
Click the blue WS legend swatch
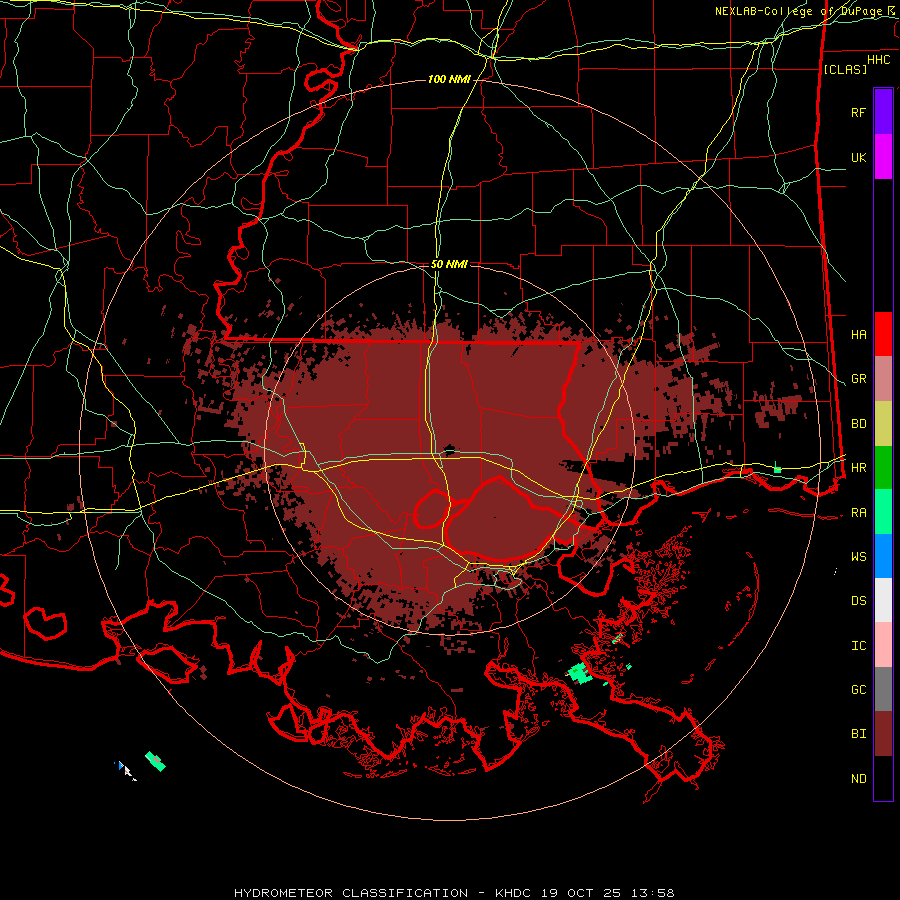[x=883, y=556]
